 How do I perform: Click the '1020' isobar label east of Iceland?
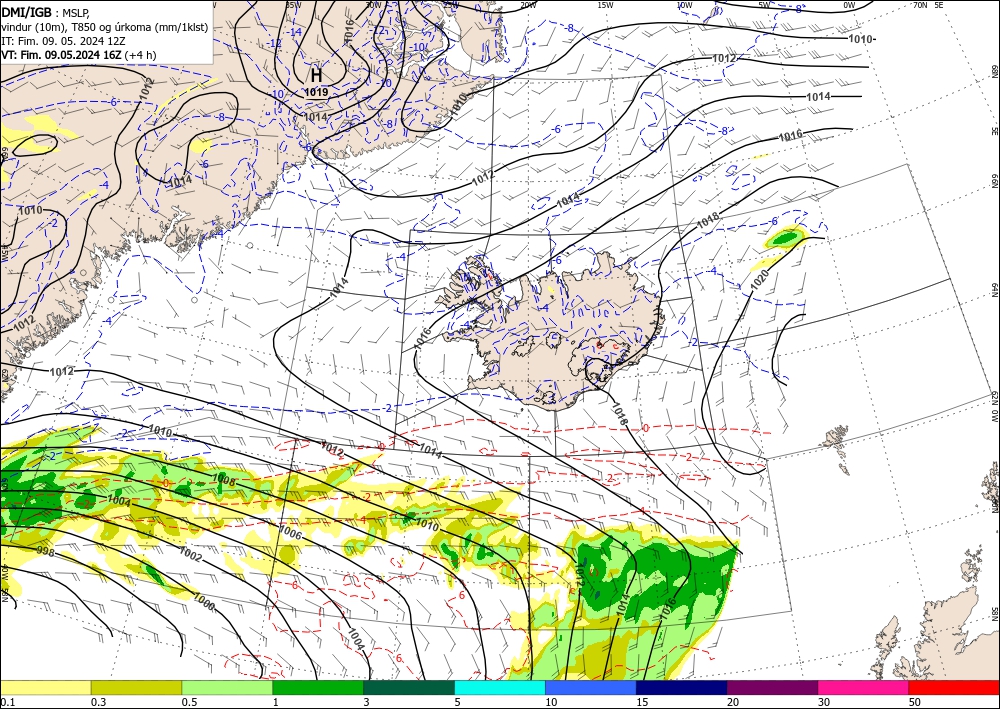pos(760,279)
